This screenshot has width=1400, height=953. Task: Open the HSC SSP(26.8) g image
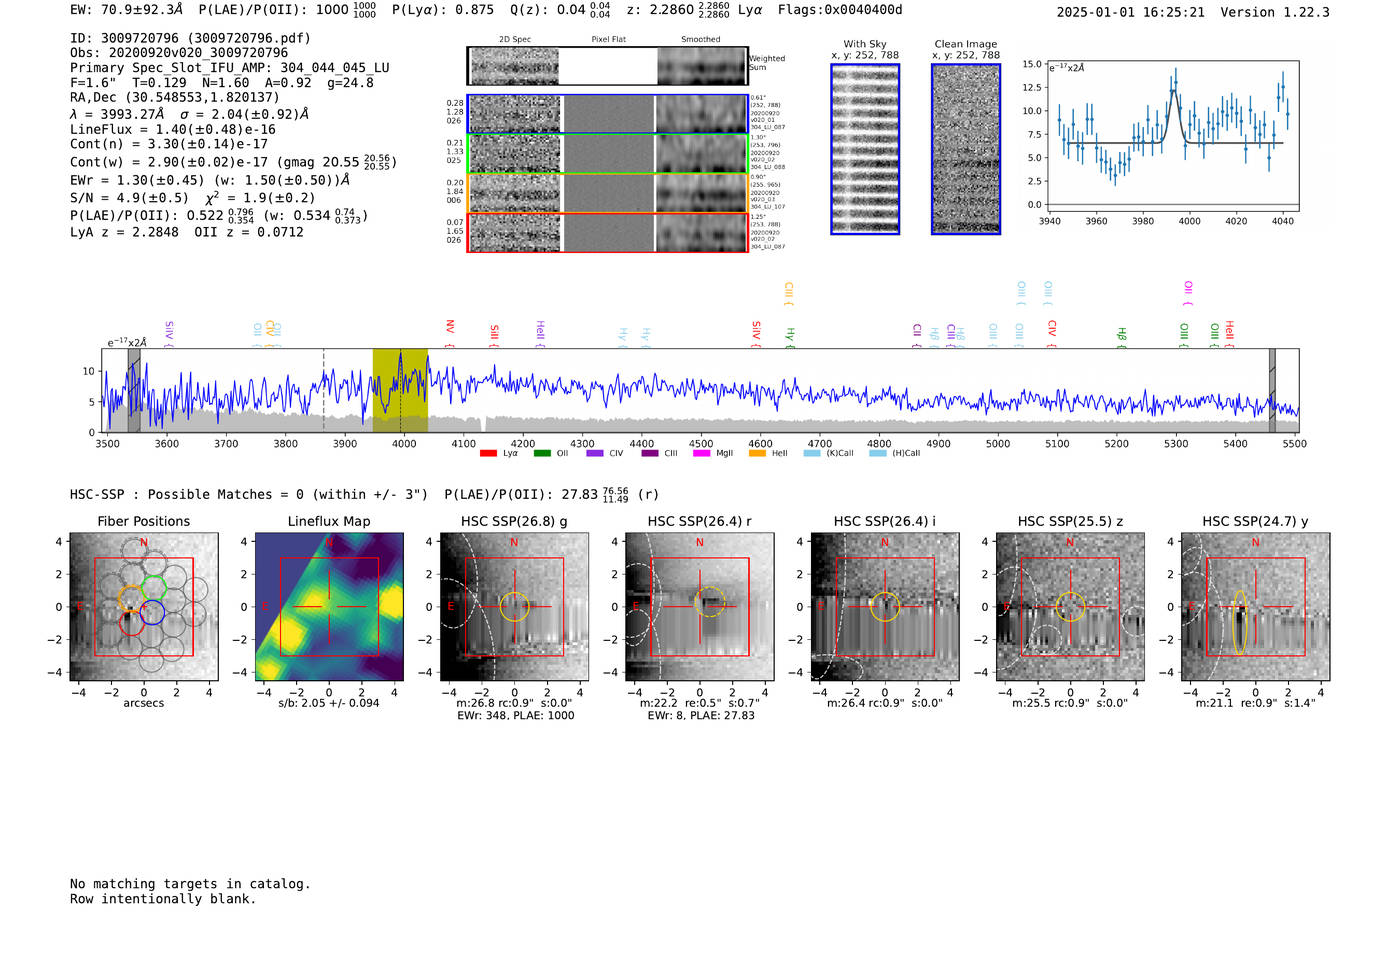(514, 607)
